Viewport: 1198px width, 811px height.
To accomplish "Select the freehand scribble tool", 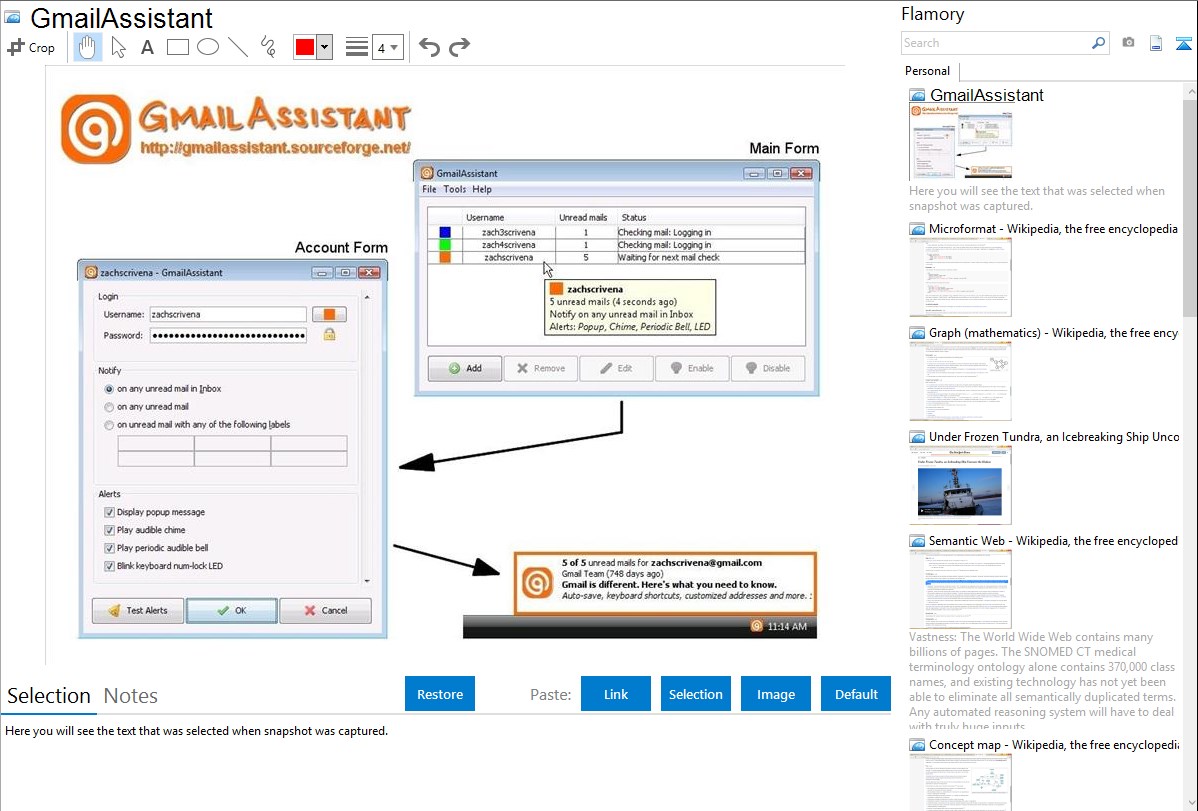I will coord(268,47).
